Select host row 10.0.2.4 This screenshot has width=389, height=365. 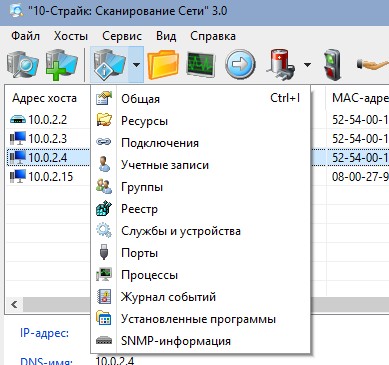click(48, 157)
